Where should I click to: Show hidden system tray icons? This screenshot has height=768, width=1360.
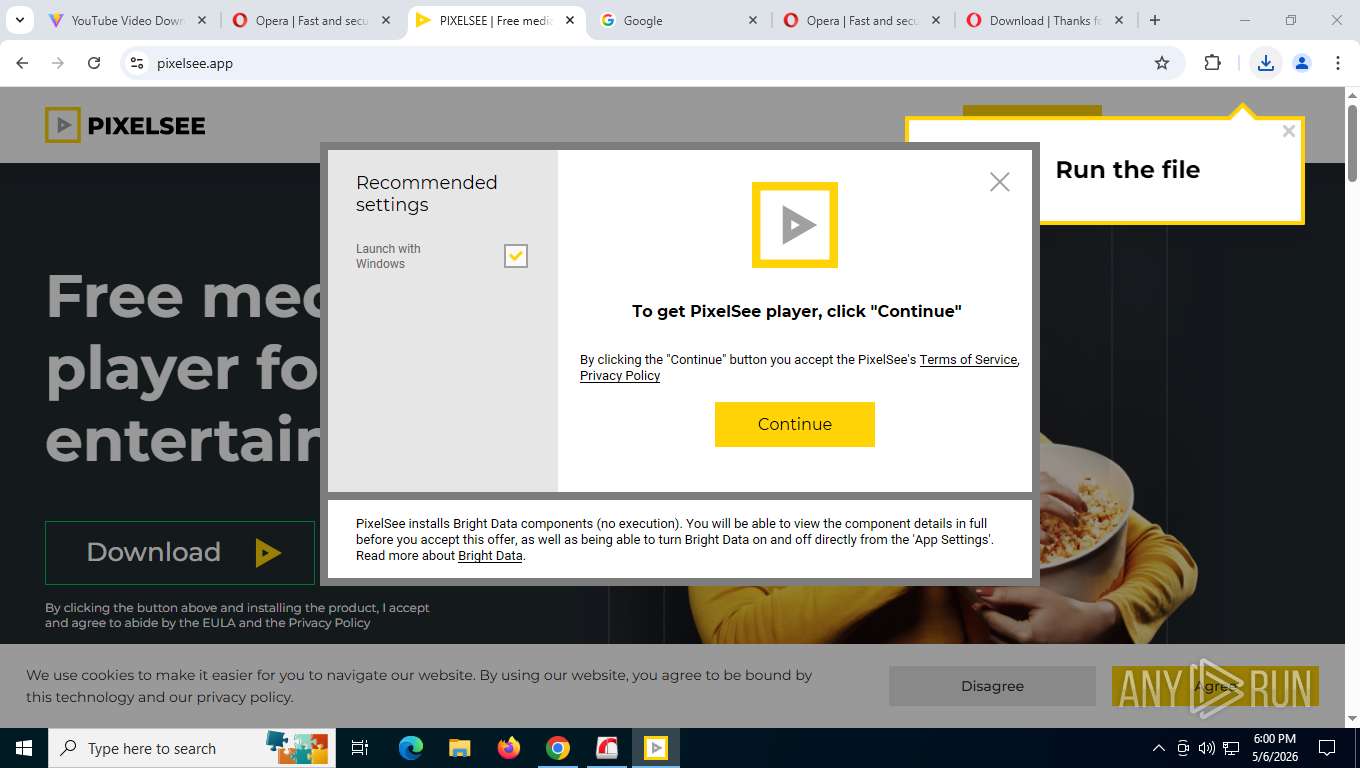[1159, 748]
